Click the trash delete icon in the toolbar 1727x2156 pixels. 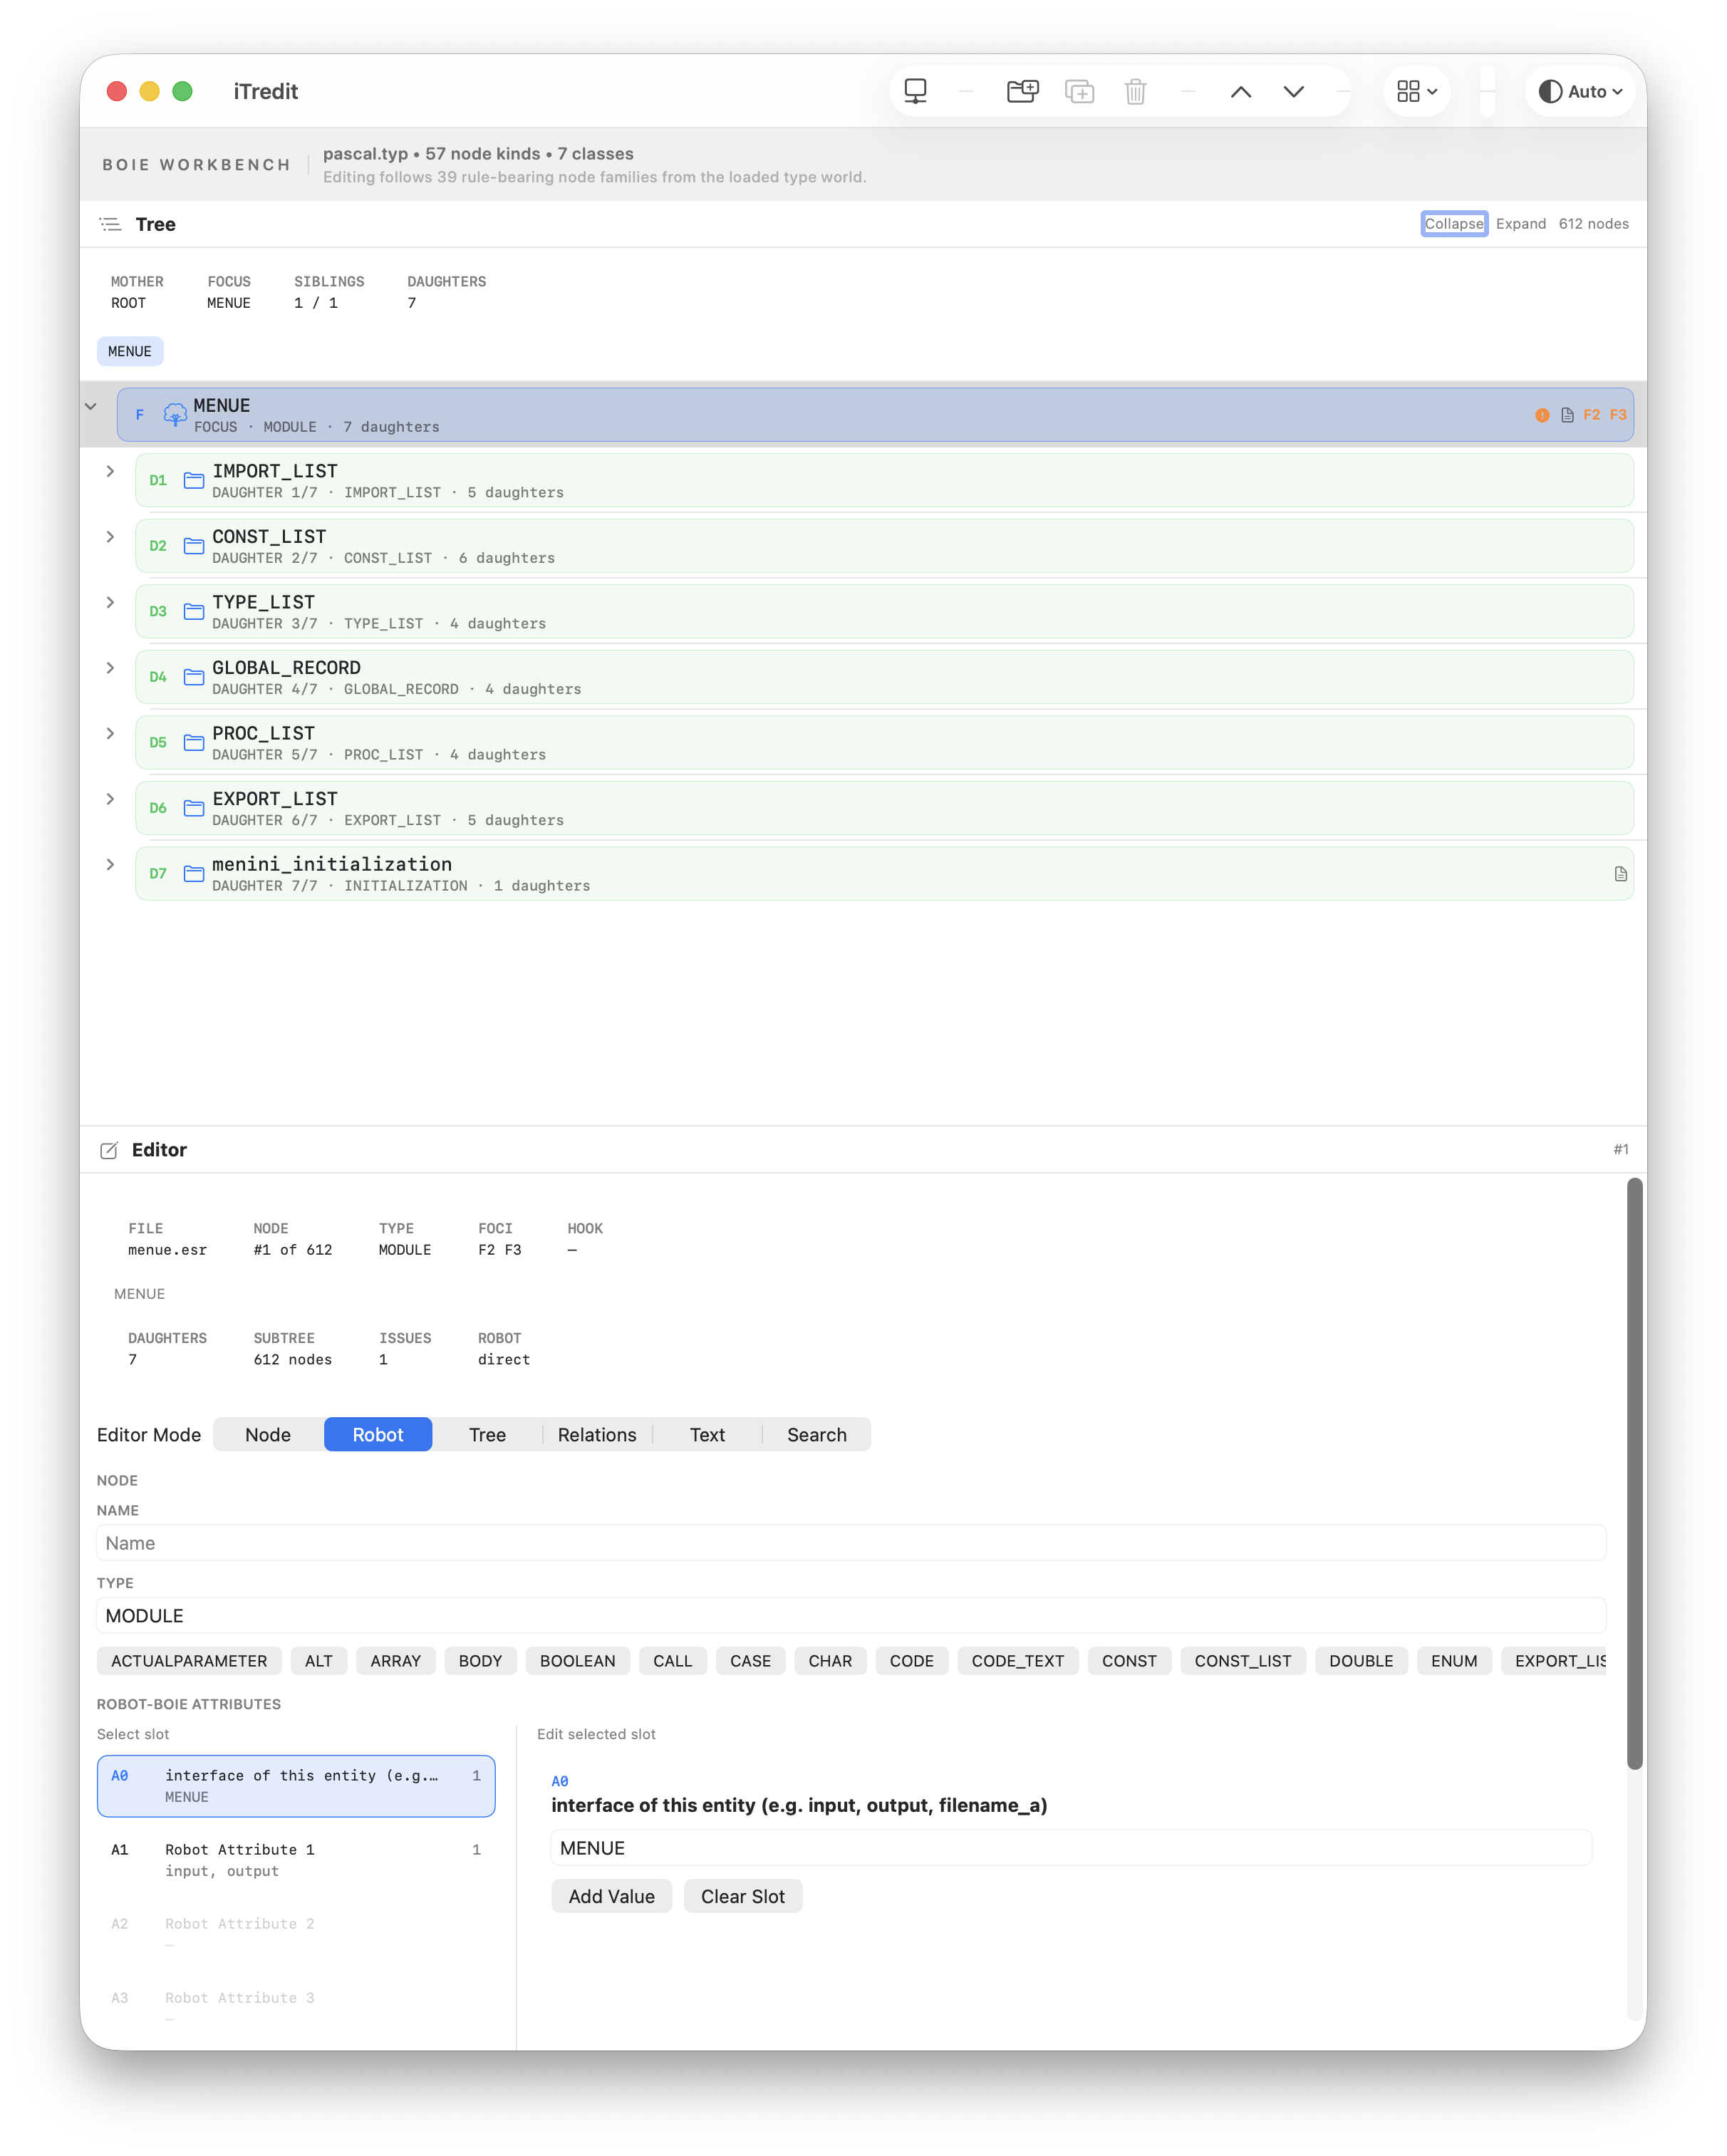pos(1136,91)
